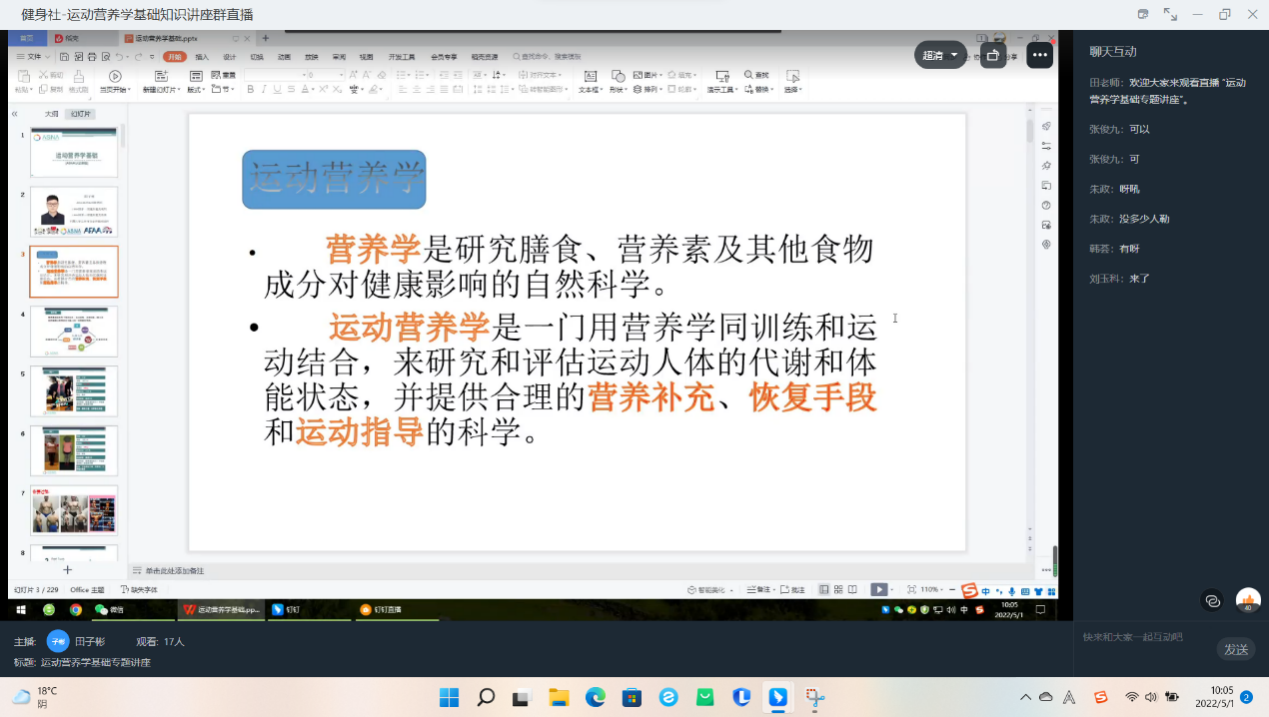Select the 插入 ribbon tab

pos(202,57)
